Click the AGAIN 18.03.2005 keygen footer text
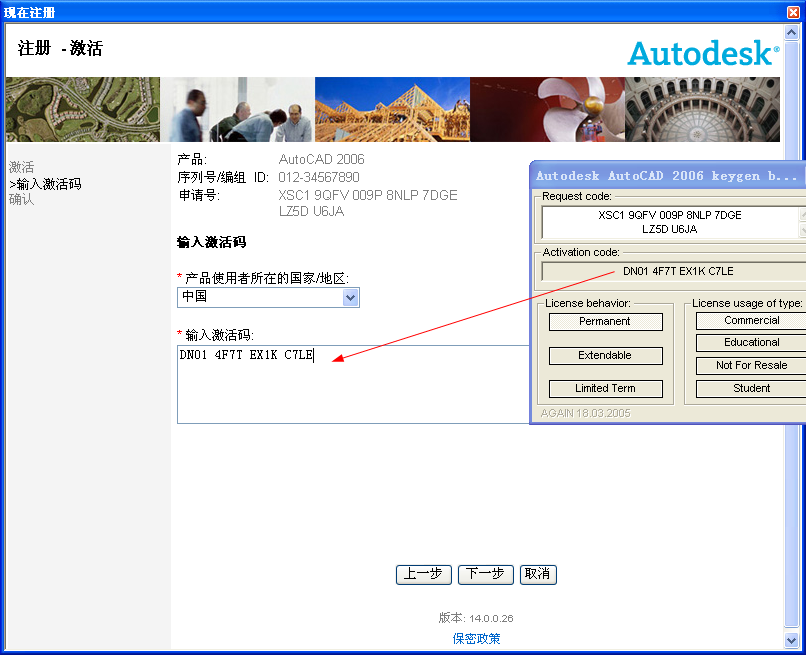The width and height of the screenshot is (806, 655). coord(585,413)
